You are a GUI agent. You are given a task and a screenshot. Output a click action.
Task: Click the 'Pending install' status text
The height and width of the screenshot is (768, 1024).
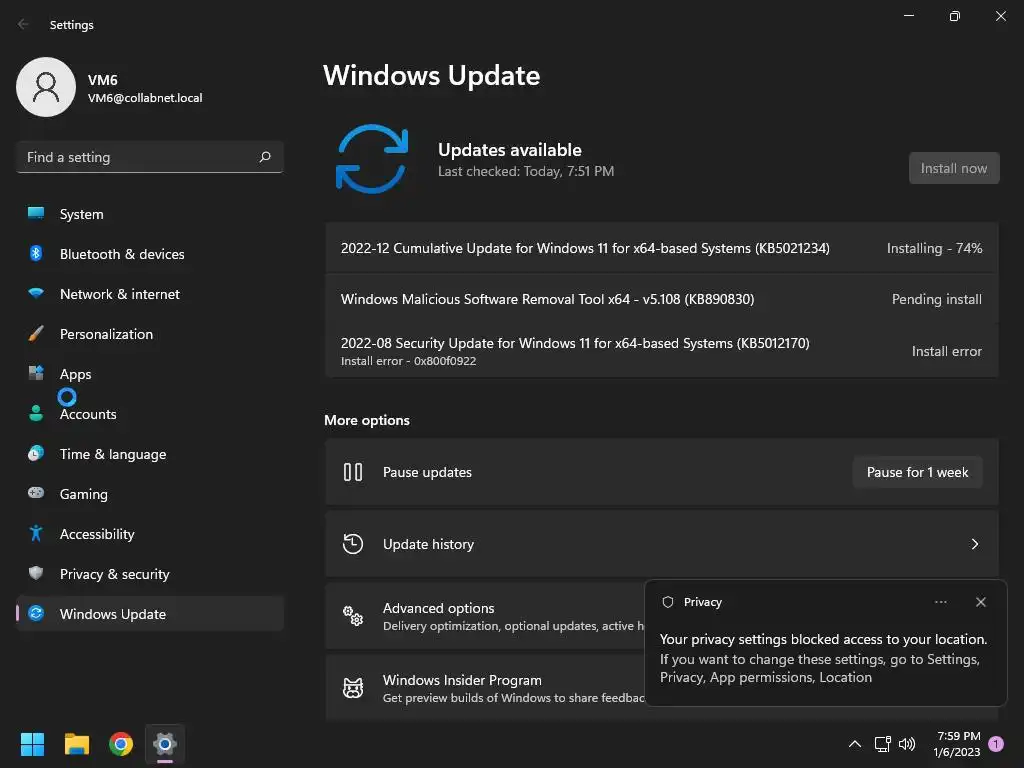pyautogui.click(x=936, y=299)
